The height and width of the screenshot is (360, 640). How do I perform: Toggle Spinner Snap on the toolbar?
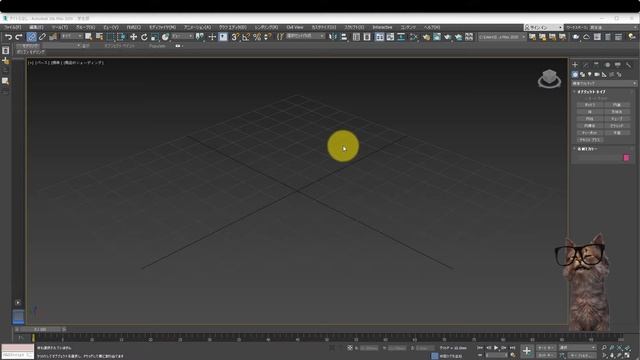tap(267, 37)
